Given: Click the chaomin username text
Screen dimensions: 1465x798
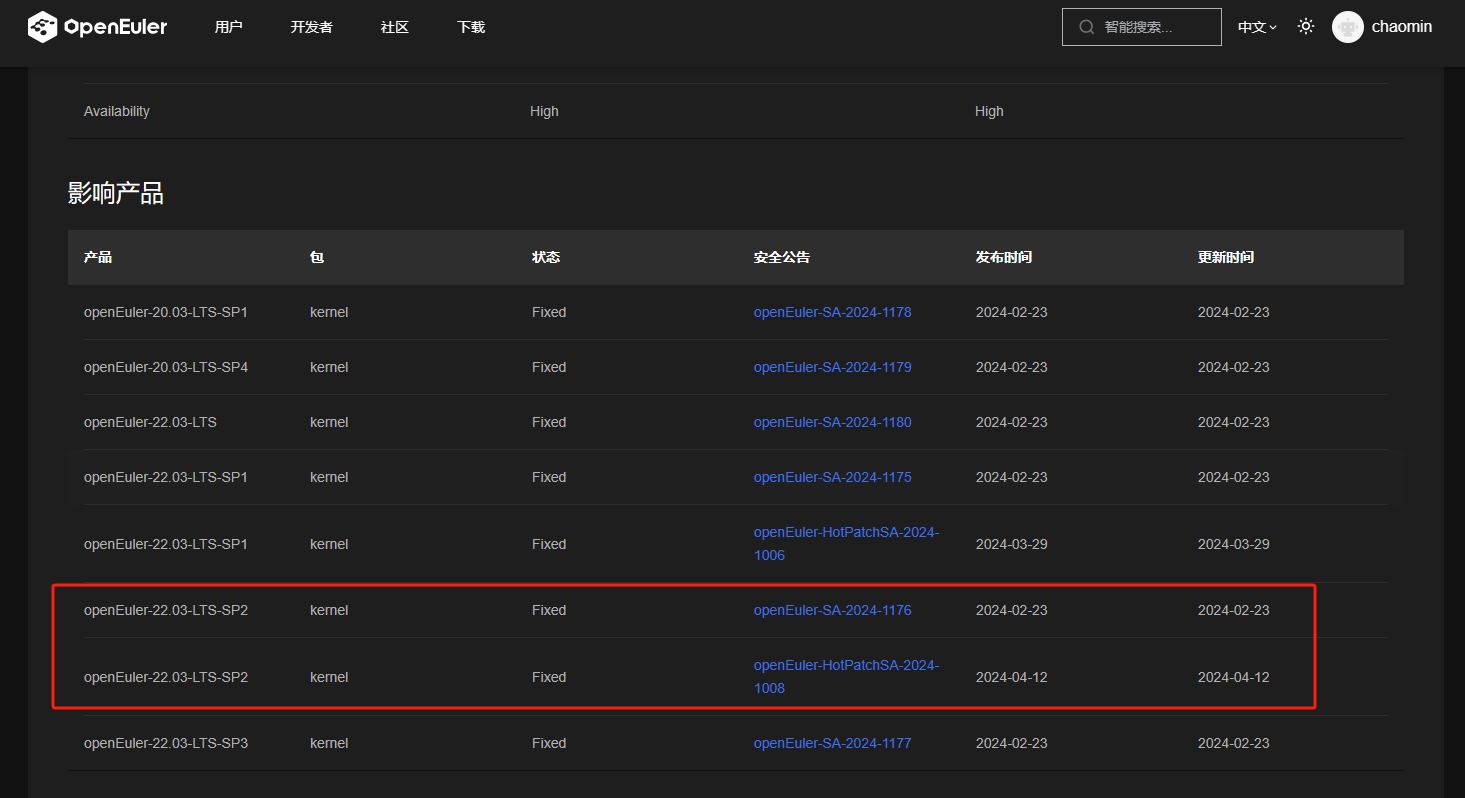Looking at the screenshot, I should (x=1401, y=27).
